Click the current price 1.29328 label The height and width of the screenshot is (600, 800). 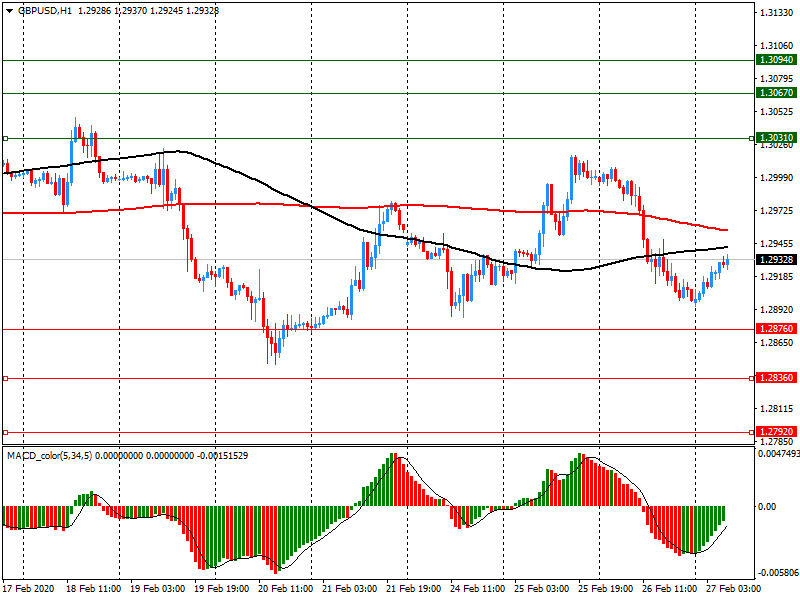pyautogui.click(x=776, y=260)
